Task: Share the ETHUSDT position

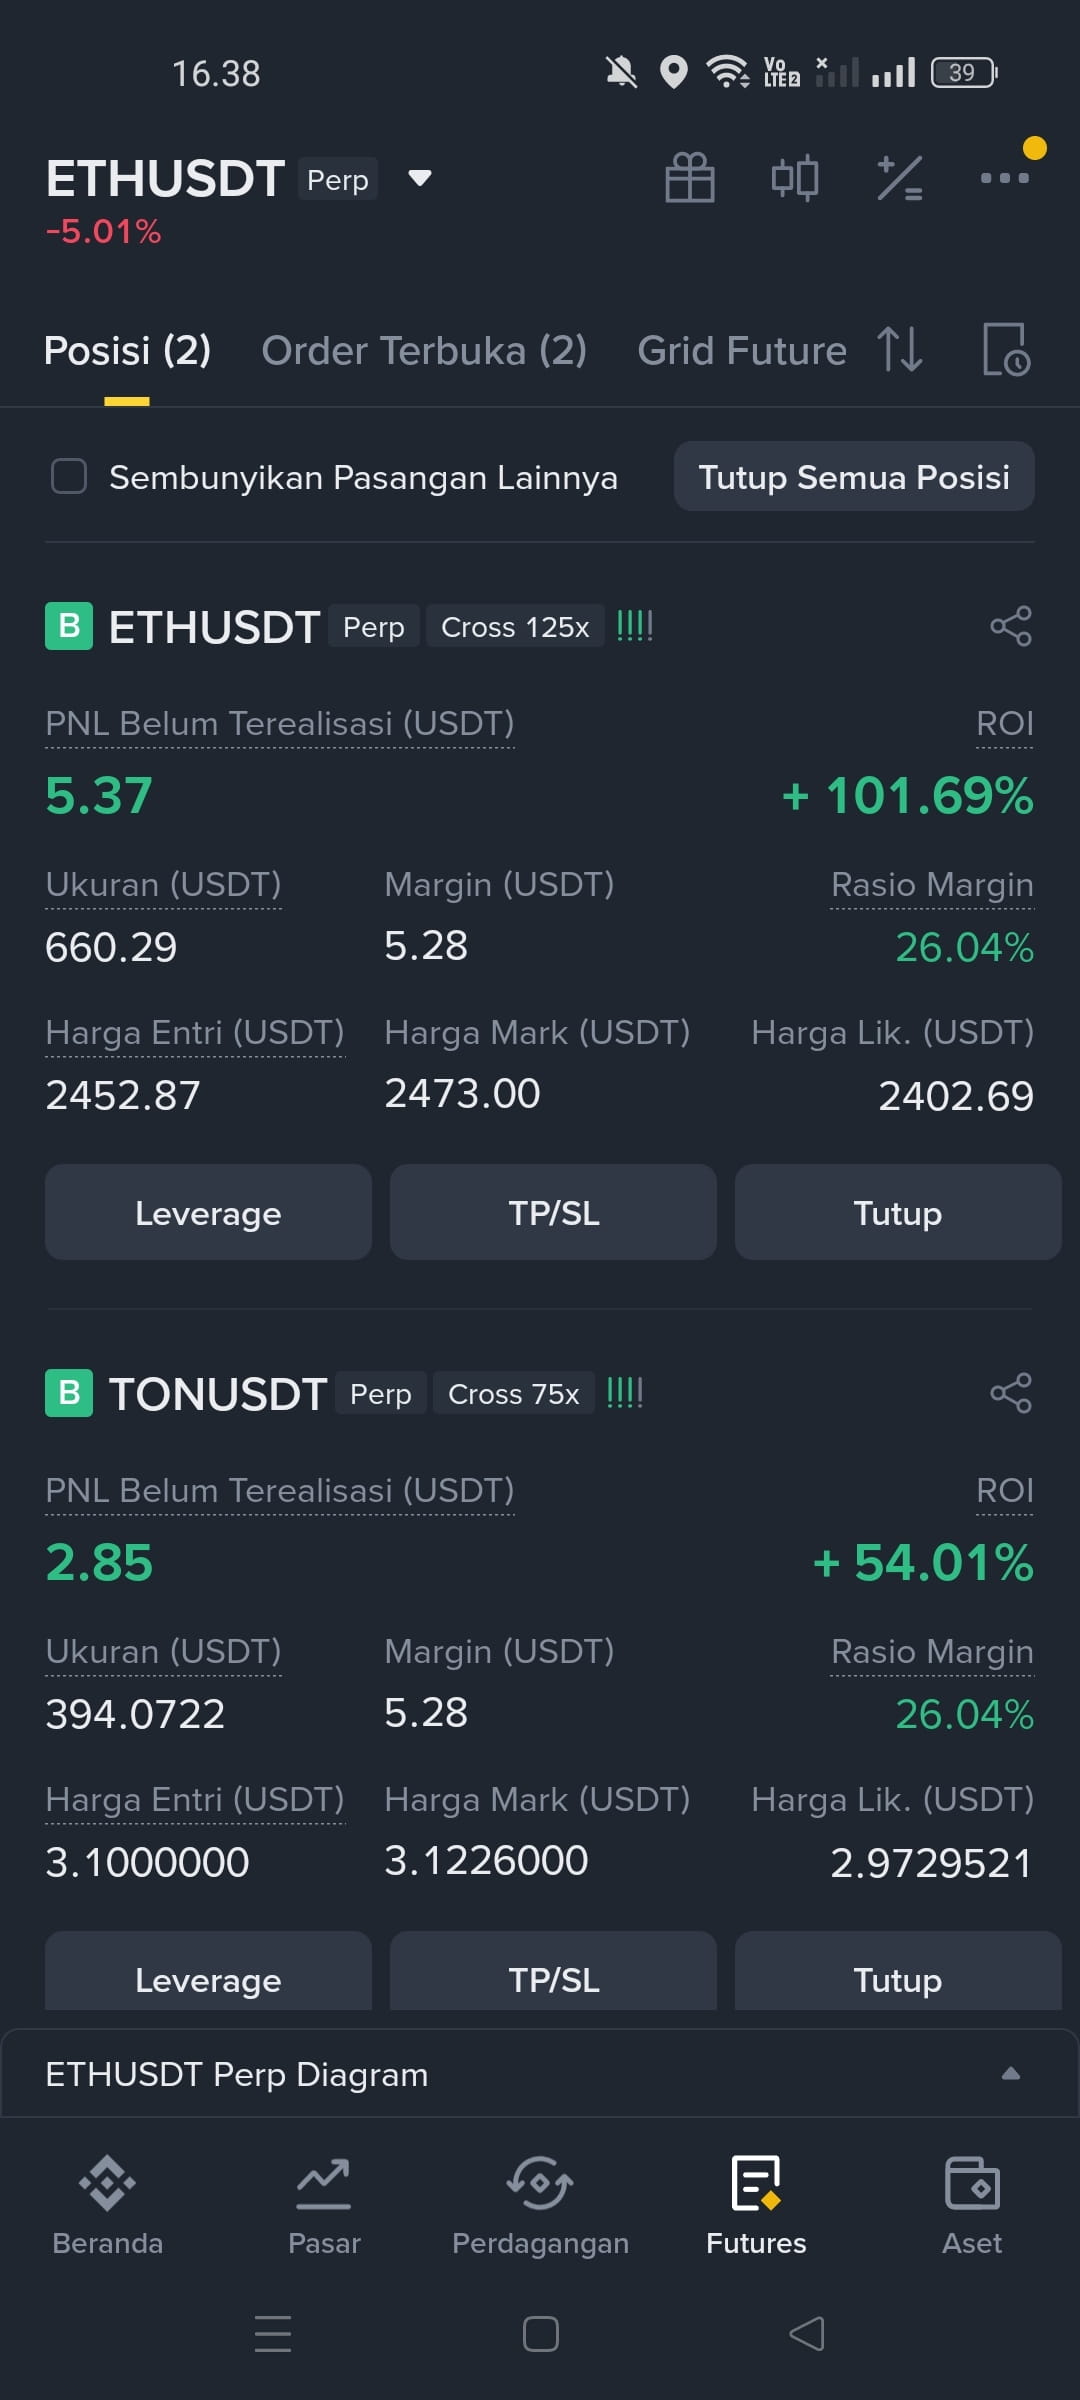Action: [x=1011, y=626]
